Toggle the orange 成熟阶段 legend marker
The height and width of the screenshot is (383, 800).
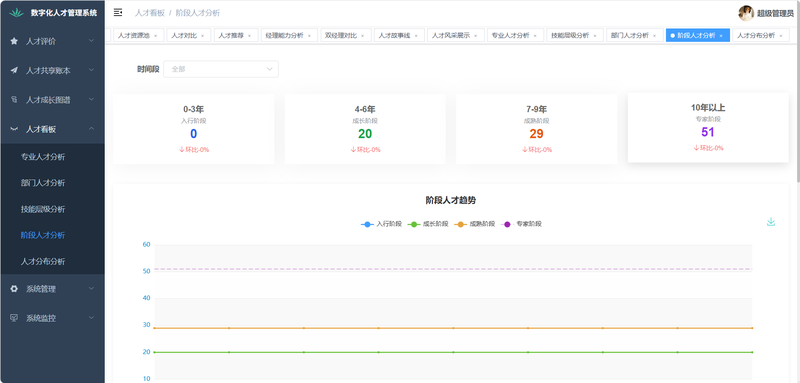[461, 224]
